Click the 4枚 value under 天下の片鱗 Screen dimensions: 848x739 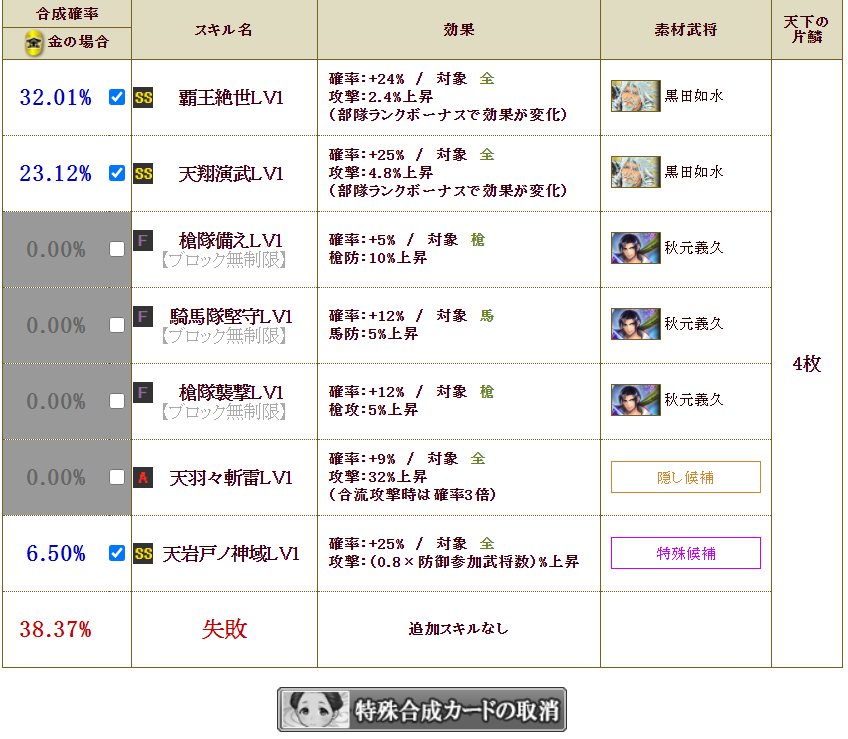pos(807,364)
